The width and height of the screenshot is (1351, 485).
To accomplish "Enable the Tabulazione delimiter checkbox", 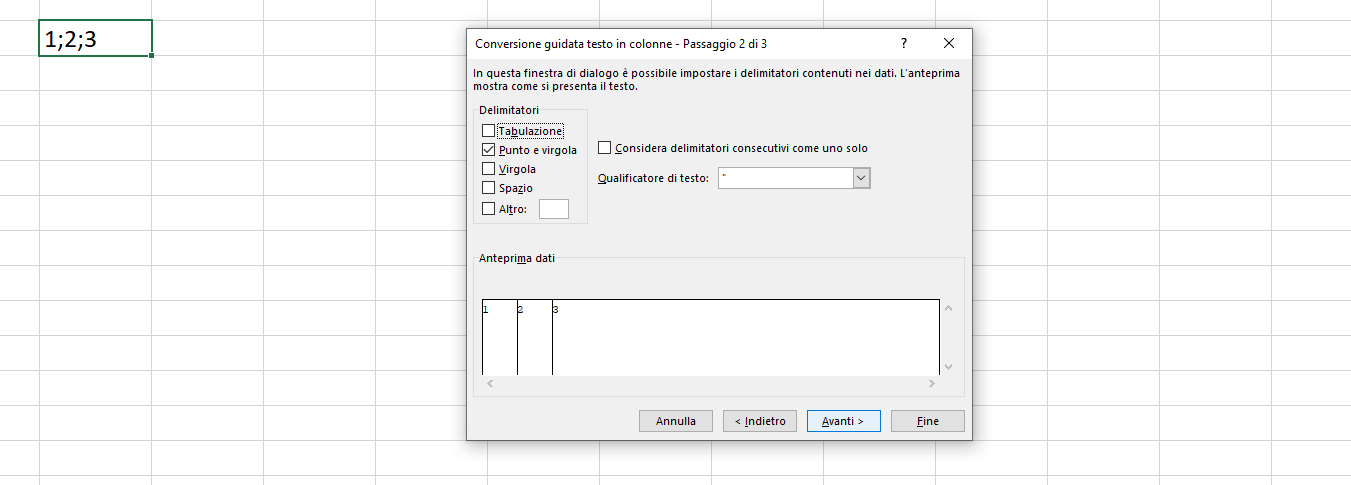I will pyautogui.click(x=488, y=131).
